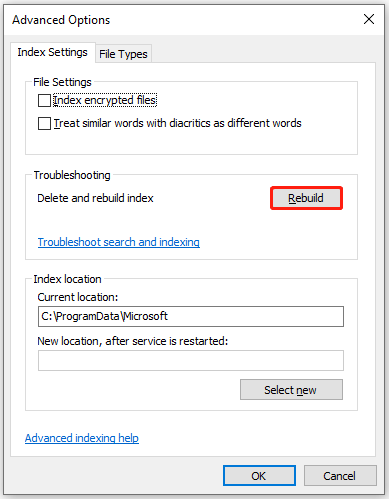The width and height of the screenshot is (389, 499).
Task: Focus the empty New location text field
Action: click(191, 360)
